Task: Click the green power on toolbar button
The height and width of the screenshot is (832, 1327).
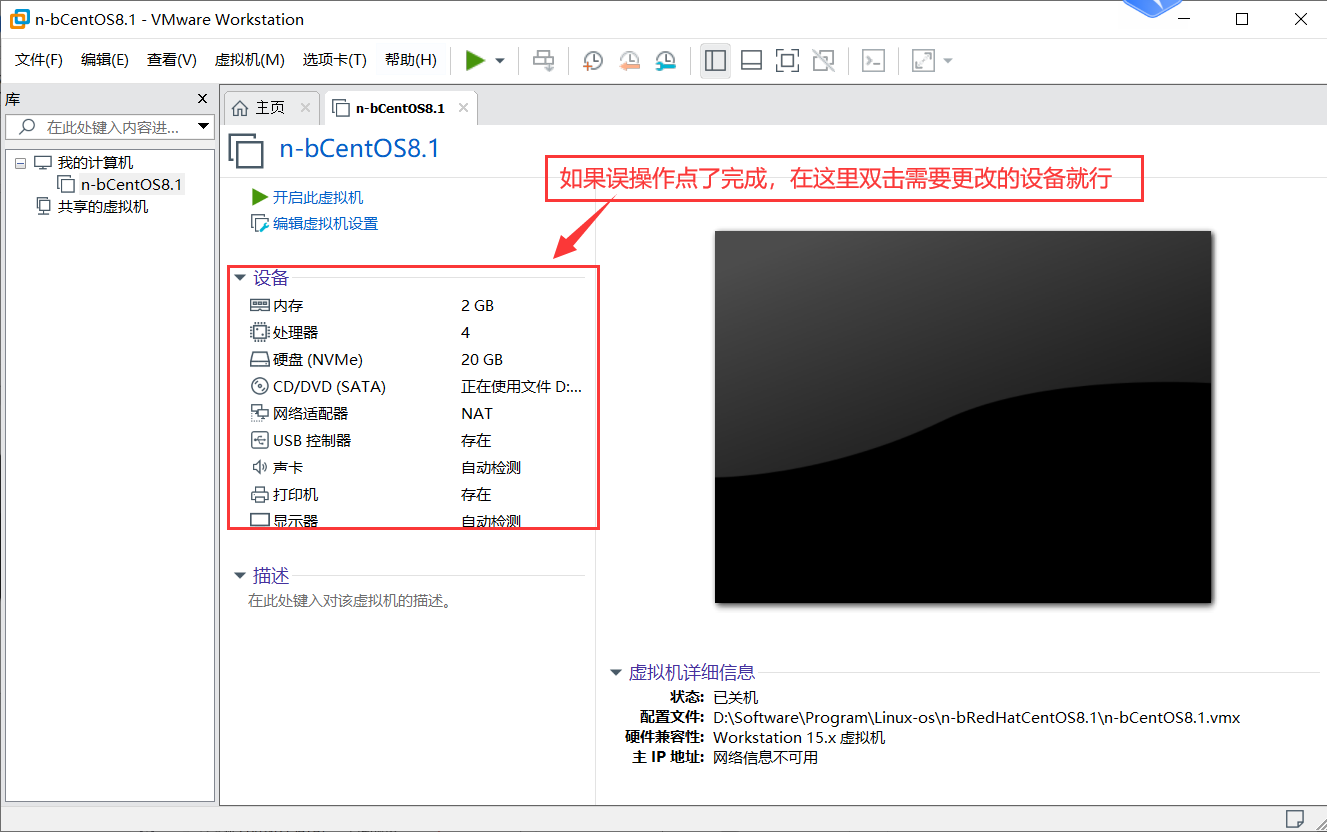Action: click(475, 61)
